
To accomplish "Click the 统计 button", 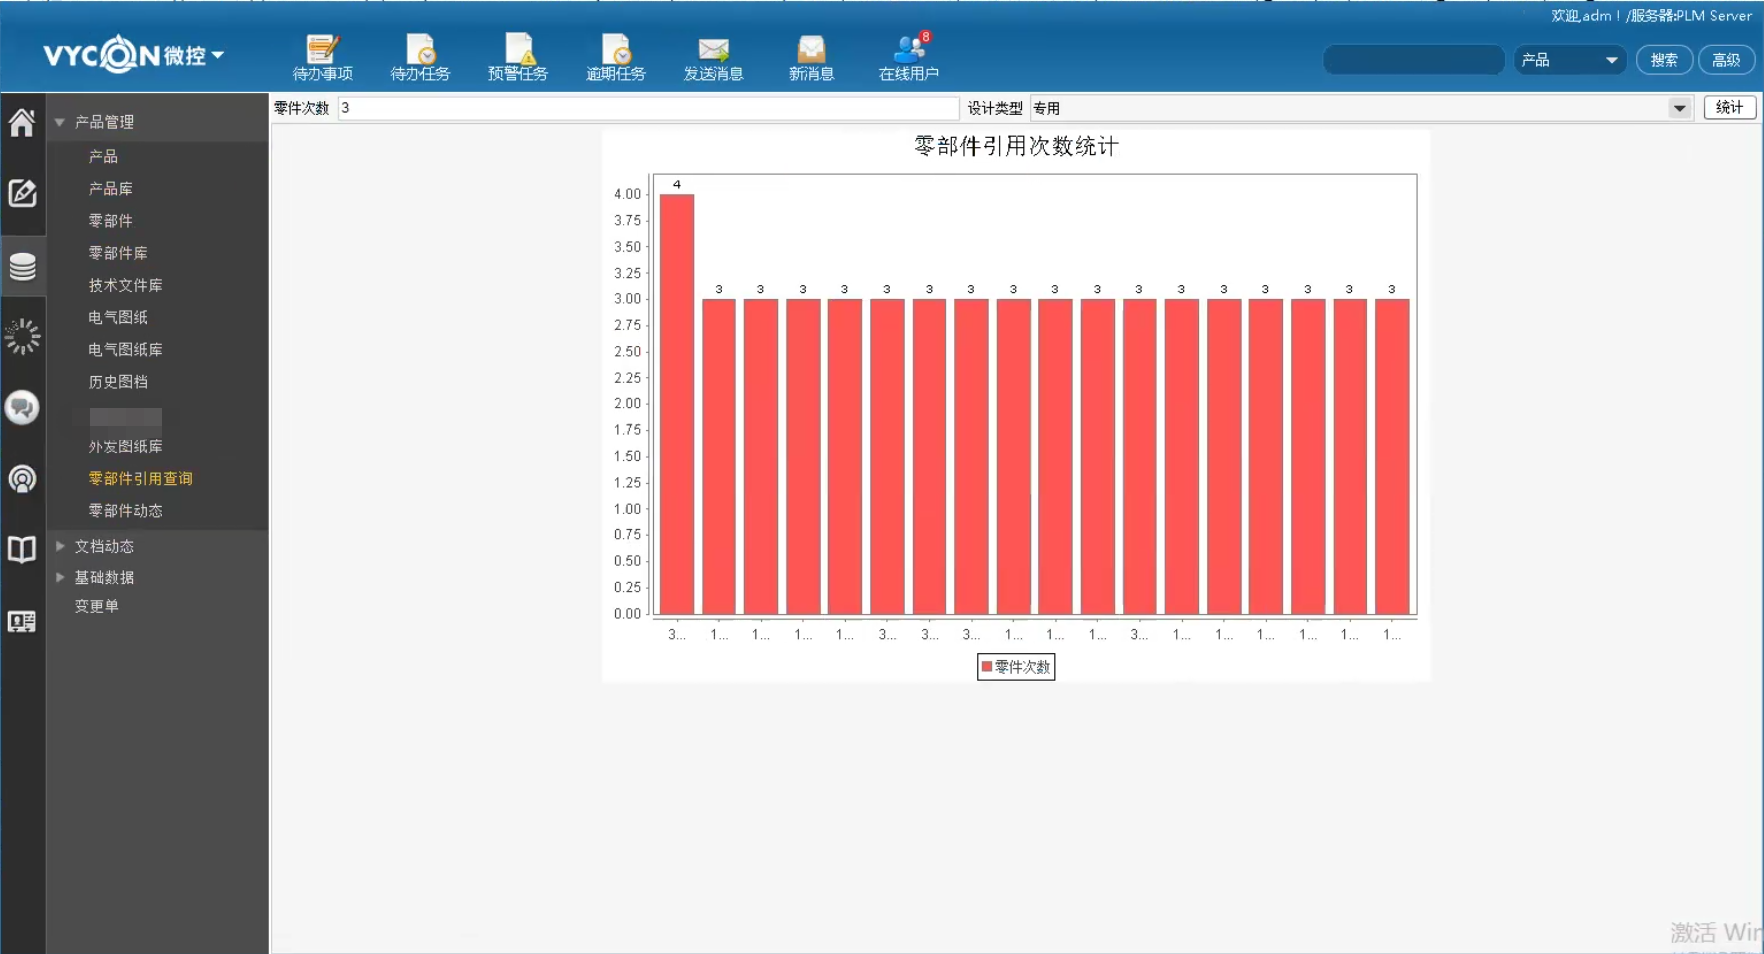I will click(x=1729, y=108).
